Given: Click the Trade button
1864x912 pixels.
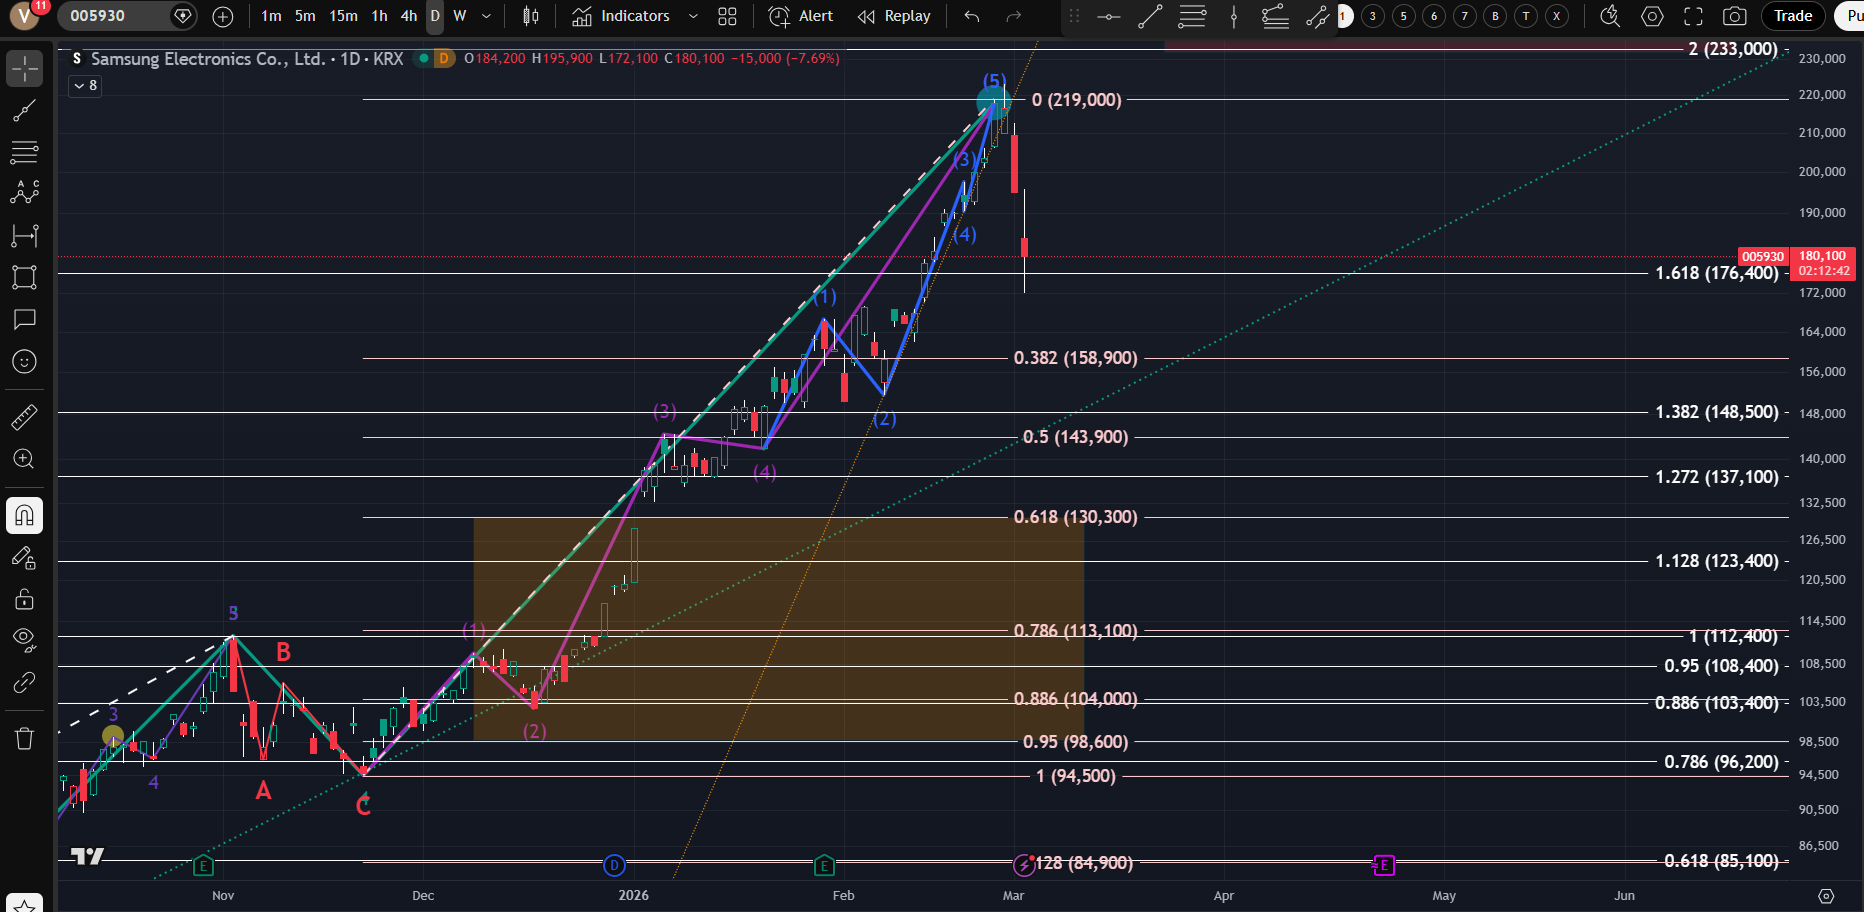Looking at the screenshot, I should (1793, 16).
